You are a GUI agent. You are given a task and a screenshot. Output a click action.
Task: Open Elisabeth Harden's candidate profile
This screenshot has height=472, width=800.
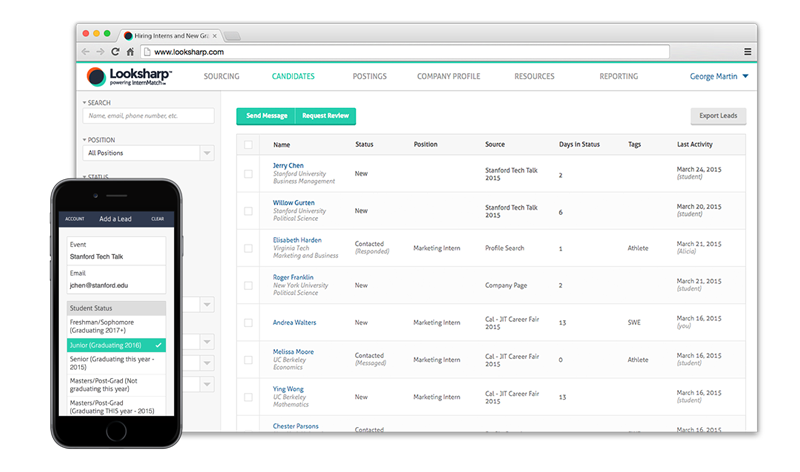pyautogui.click(x=297, y=240)
